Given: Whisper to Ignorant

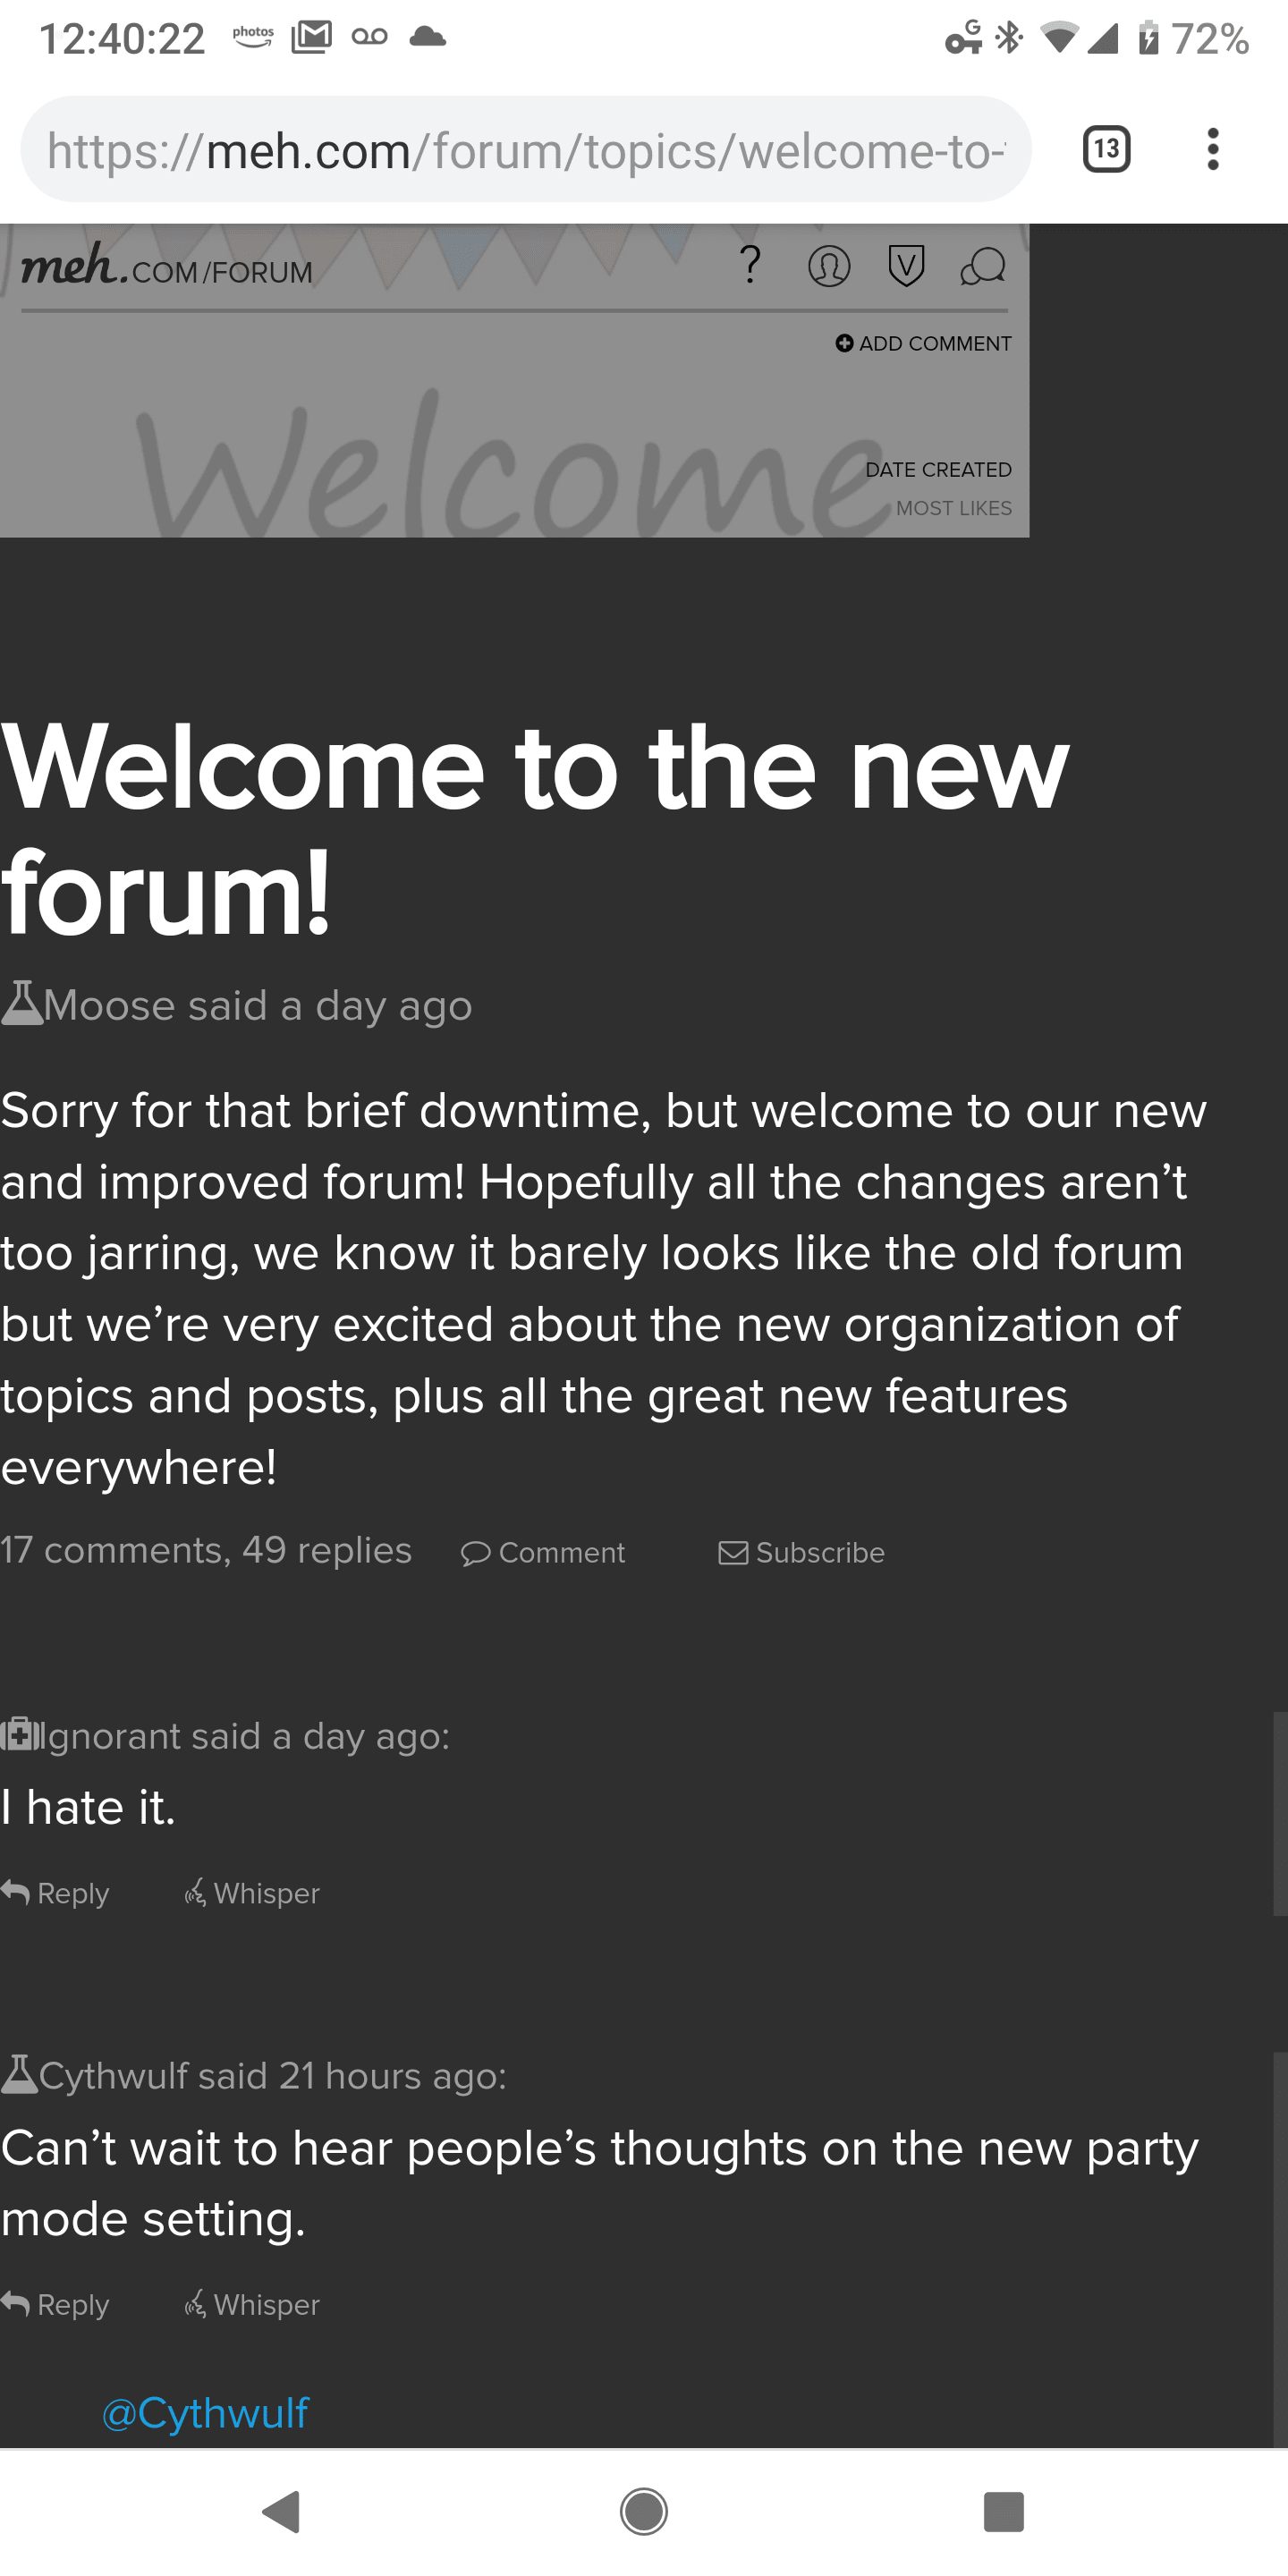Looking at the screenshot, I should pos(252,1893).
